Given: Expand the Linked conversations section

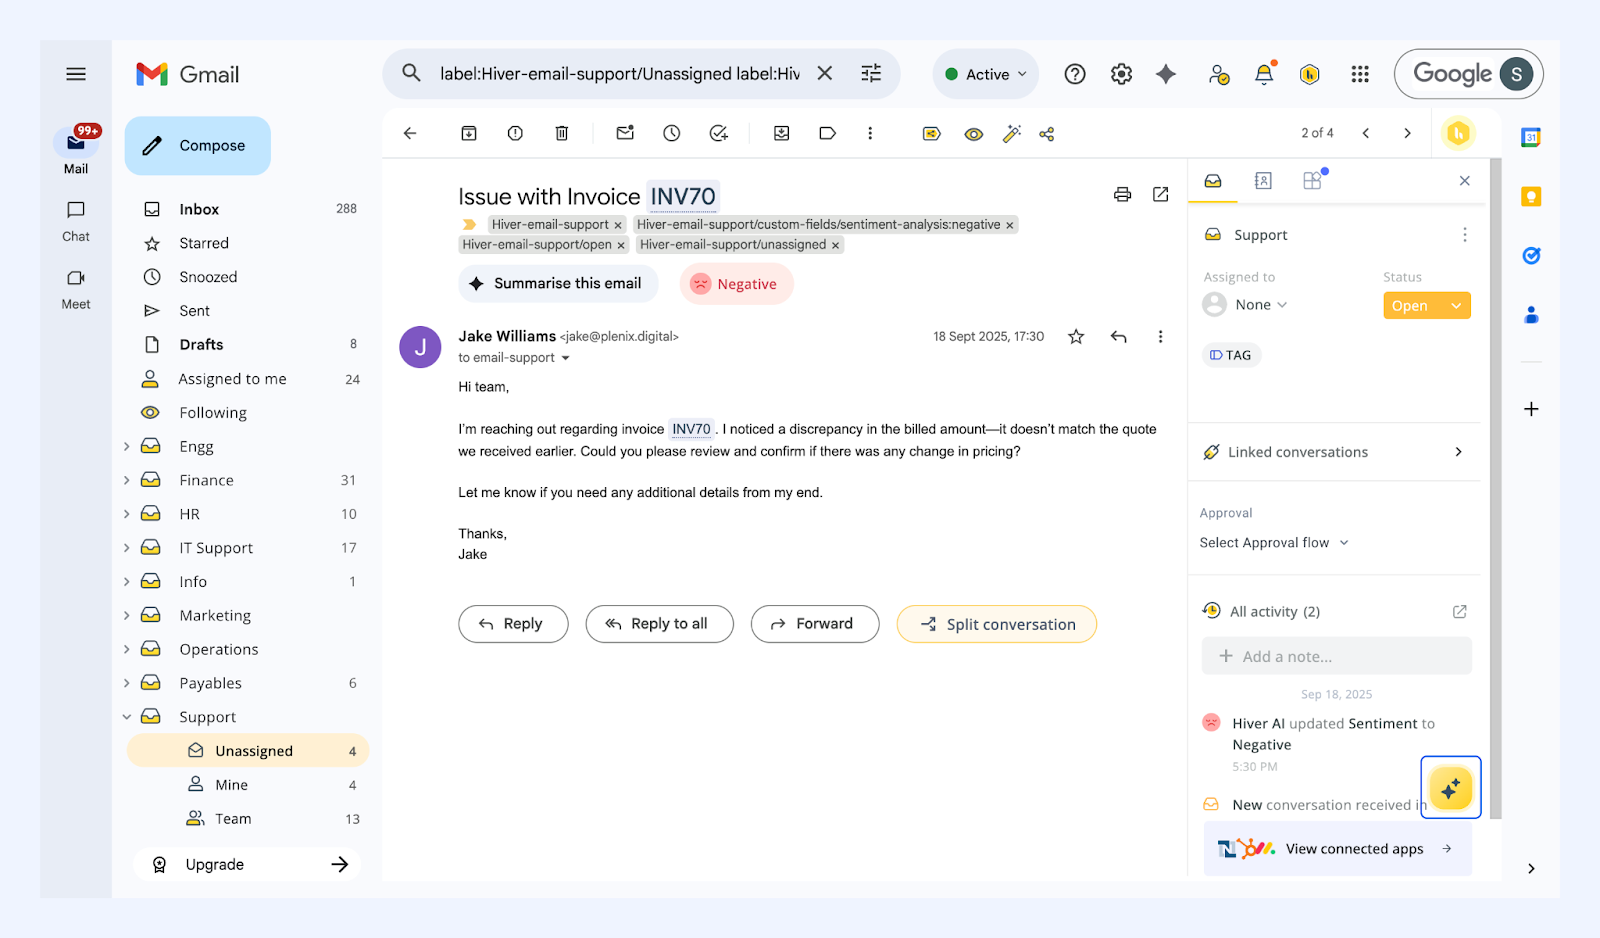Looking at the screenshot, I should click(1335, 452).
